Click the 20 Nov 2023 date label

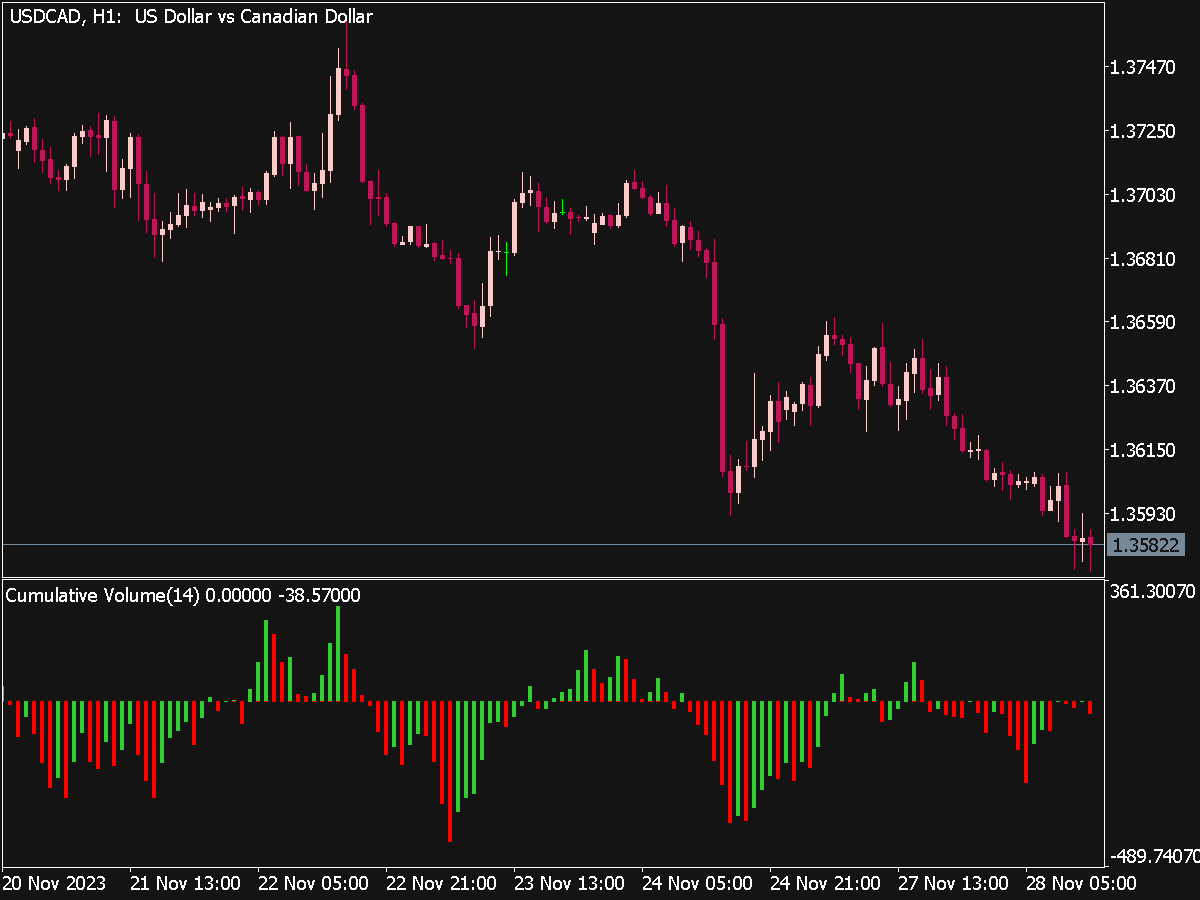pyautogui.click(x=55, y=883)
